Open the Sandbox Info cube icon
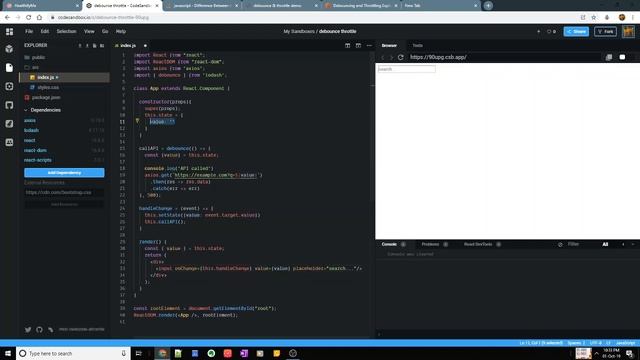The width and height of the screenshot is (640, 360). click(x=9, y=49)
